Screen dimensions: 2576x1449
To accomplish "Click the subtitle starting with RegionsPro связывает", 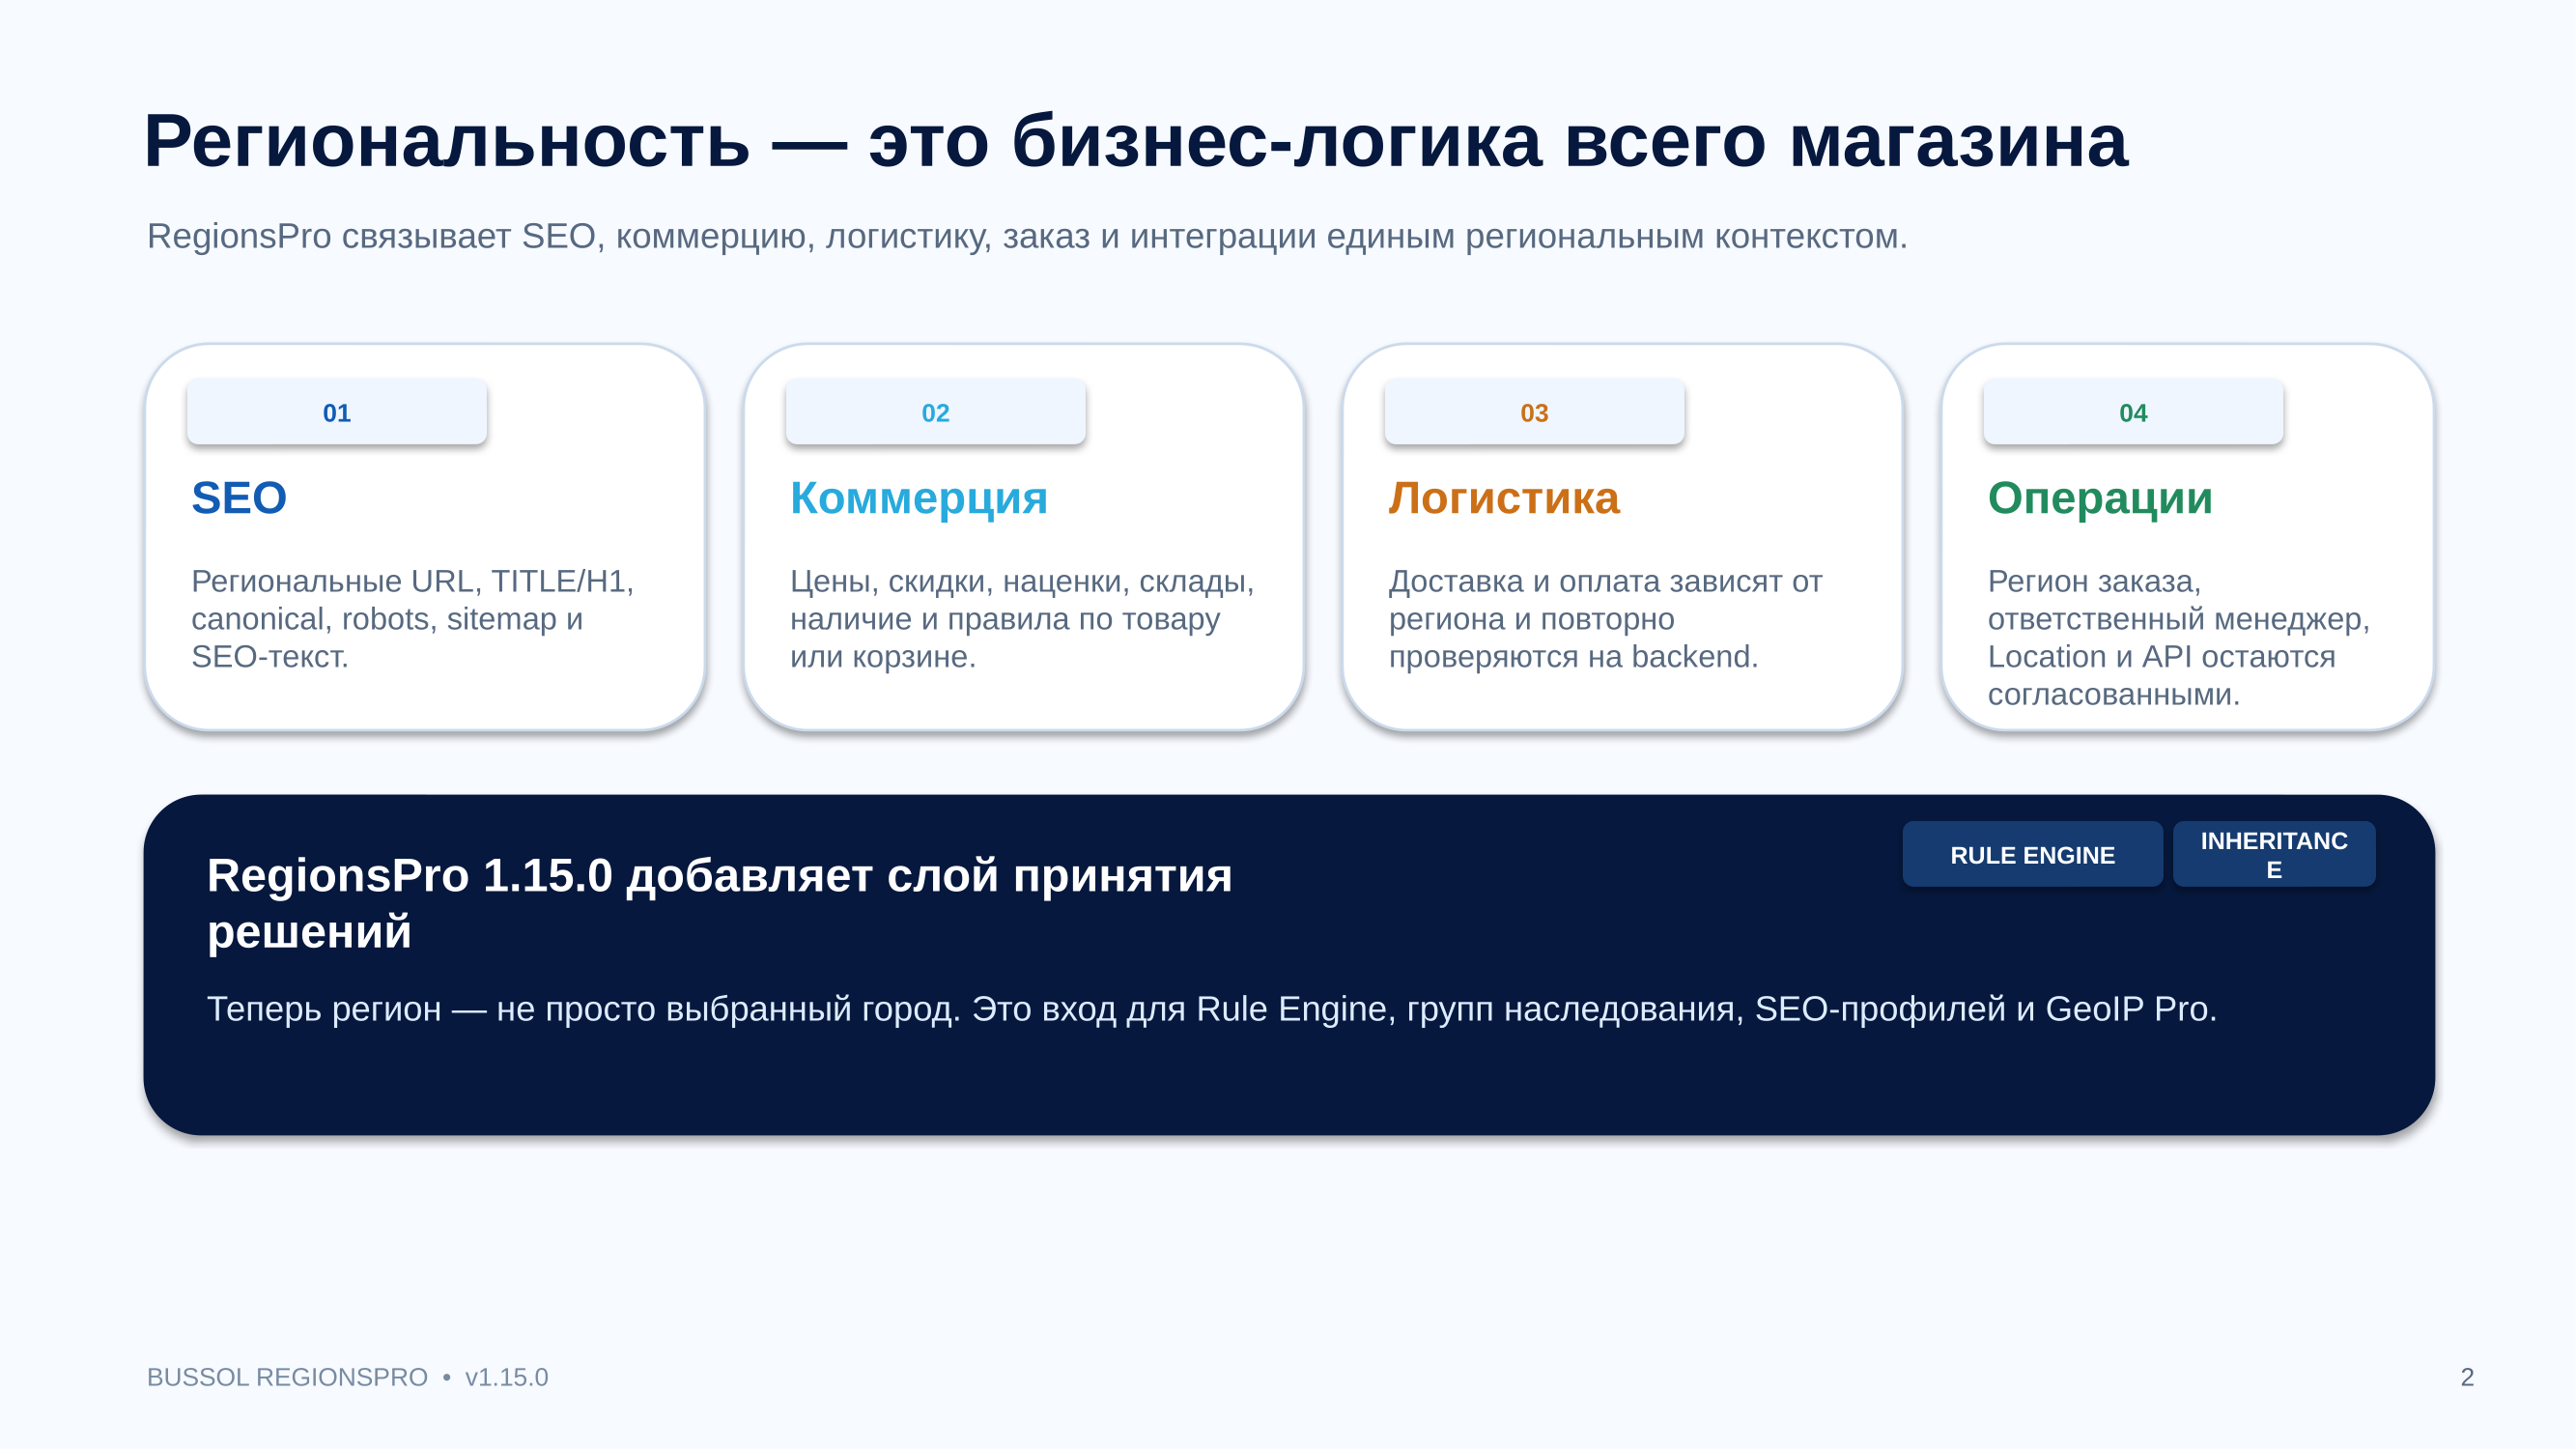I will coord(1027,237).
